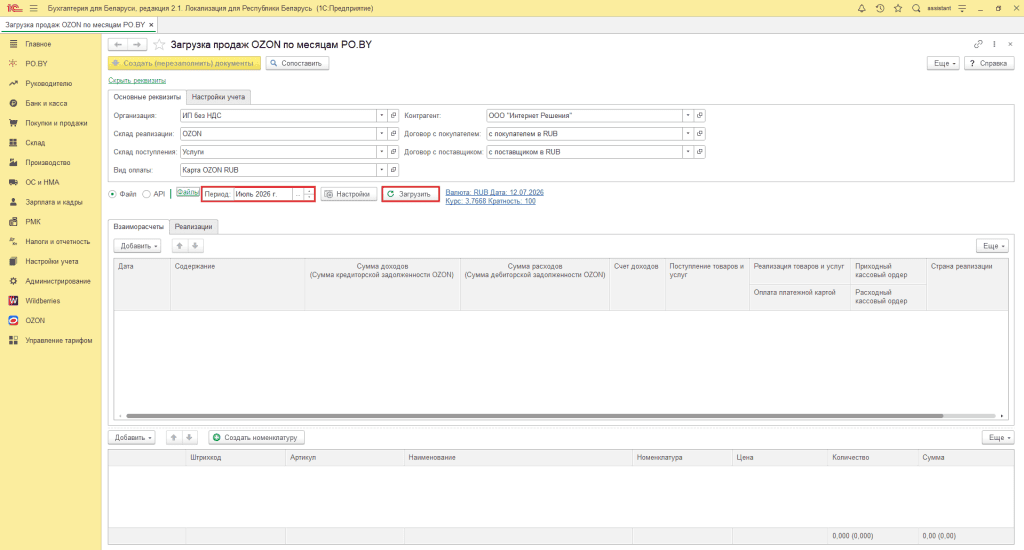Open Контрагент field open-form icon
Screen dimensions: 1024x550
pos(699,116)
